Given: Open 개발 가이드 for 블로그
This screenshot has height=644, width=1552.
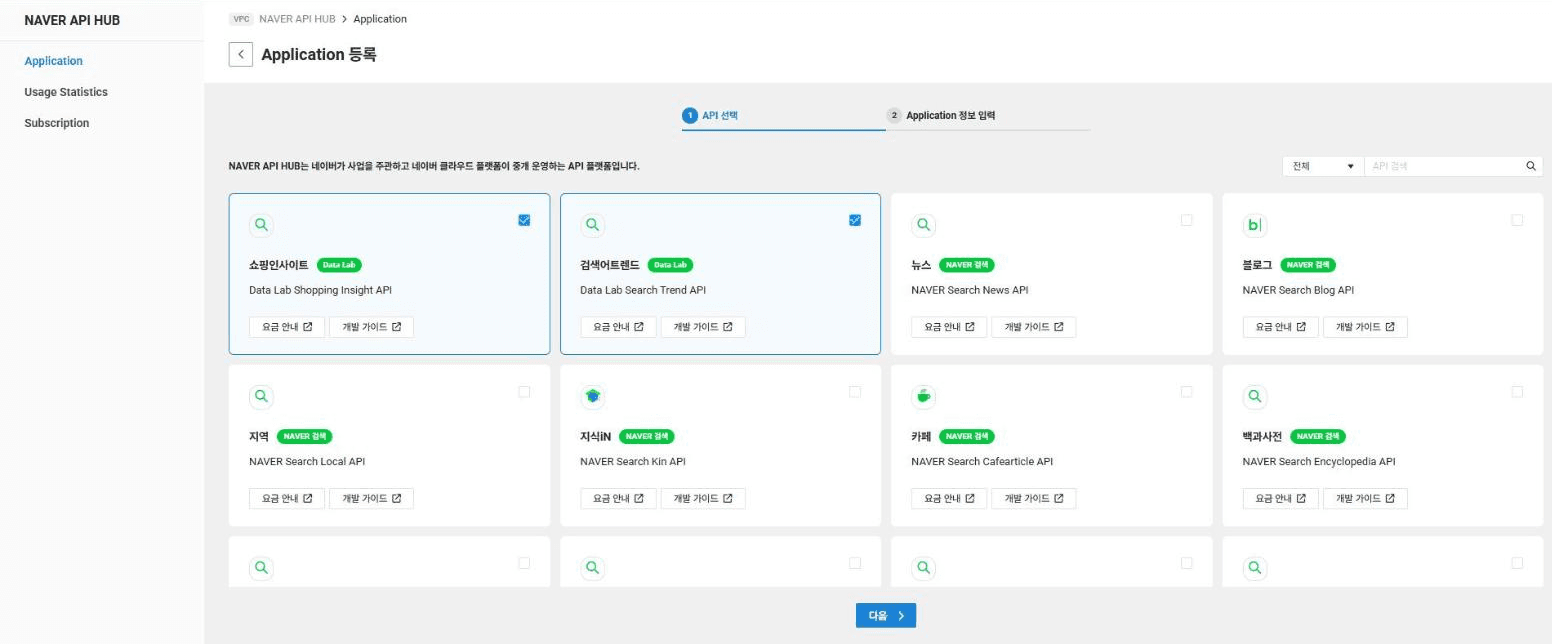Looking at the screenshot, I should click(1365, 327).
